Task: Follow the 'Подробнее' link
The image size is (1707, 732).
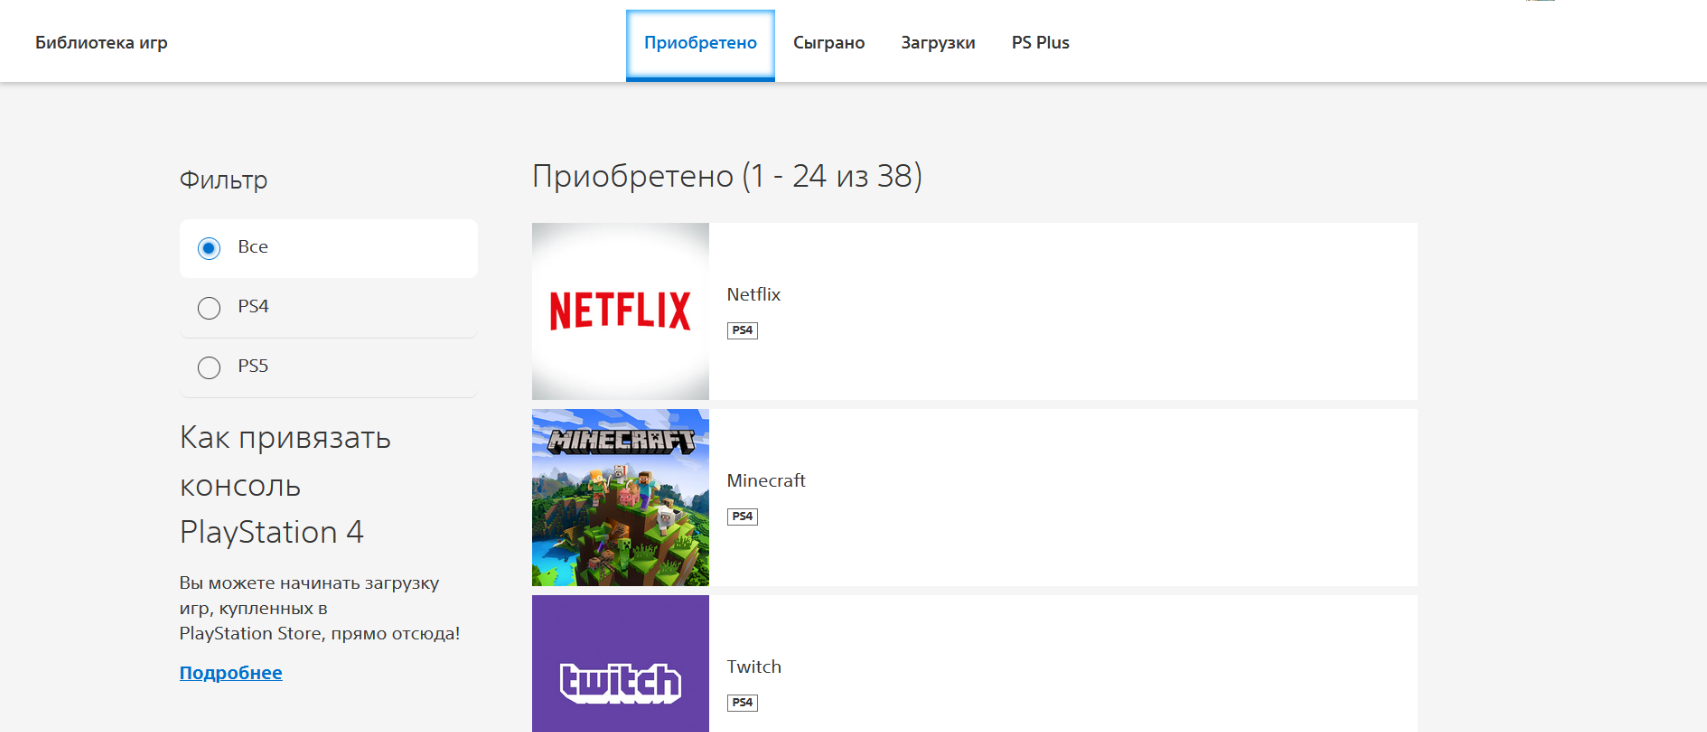Action: click(231, 673)
